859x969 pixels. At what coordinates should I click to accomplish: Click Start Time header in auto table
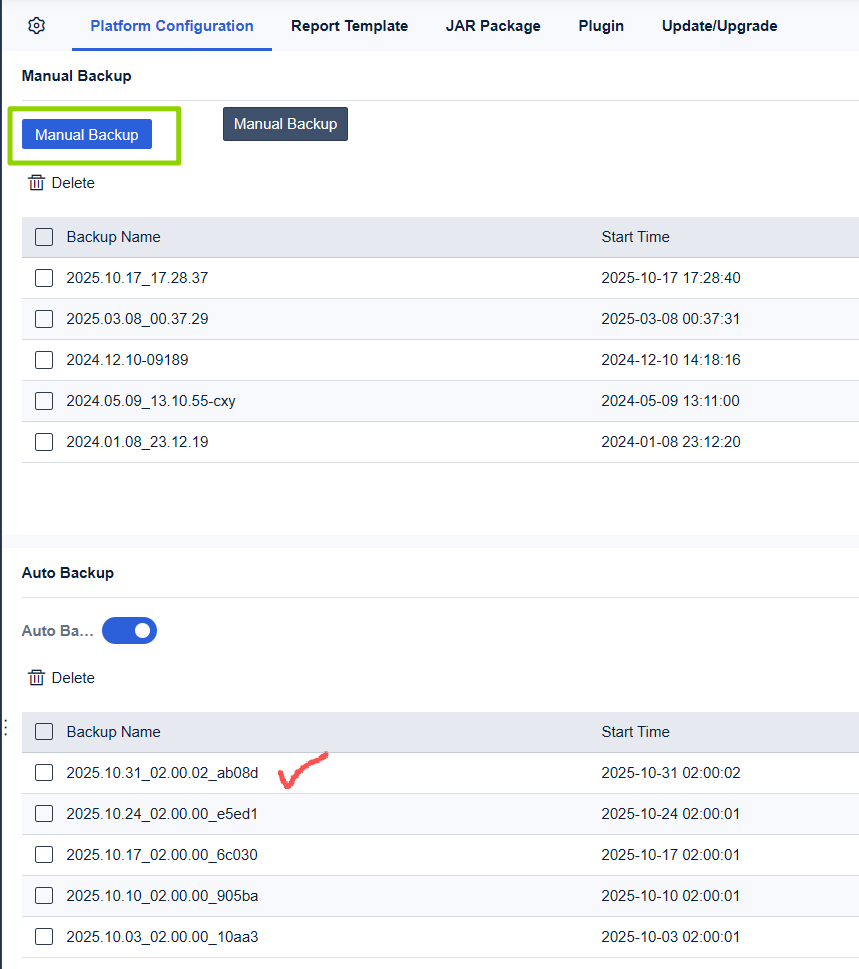pyautogui.click(x=635, y=732)
